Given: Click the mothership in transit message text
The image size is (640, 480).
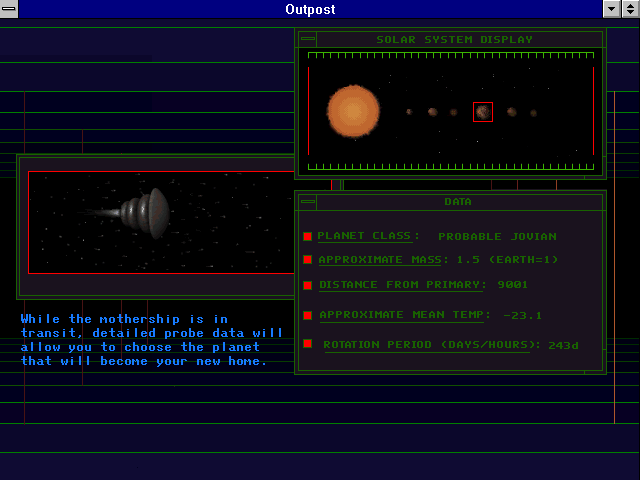Looking at the screenshot, I should point(151,340).
